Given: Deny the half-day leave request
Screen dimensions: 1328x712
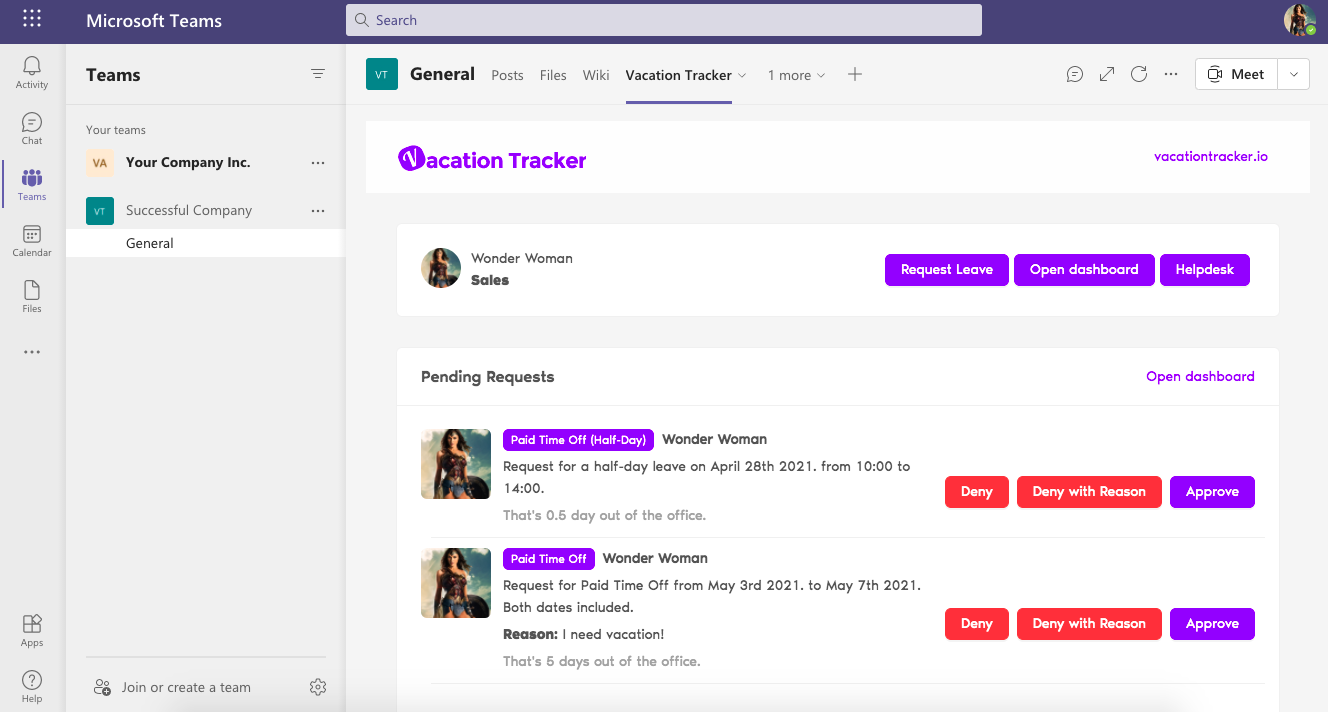Looking at the screenshot, I should pyautogui.click(x=977, y=491).
